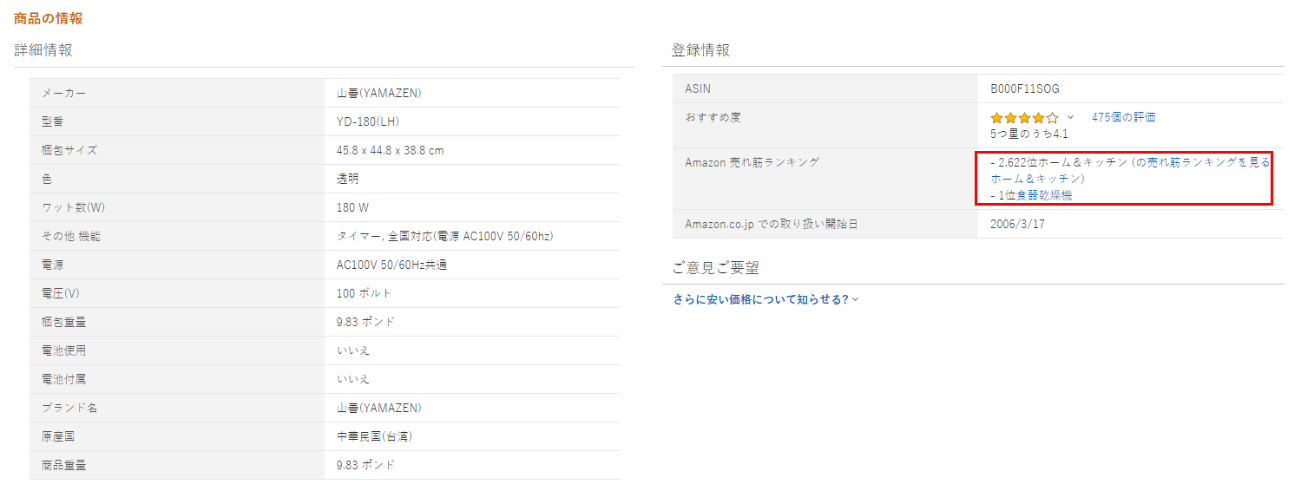Select 9.83 ポンド in 梱包重量 row
This screenshot has width=1301, height=491.
(366, 322)
